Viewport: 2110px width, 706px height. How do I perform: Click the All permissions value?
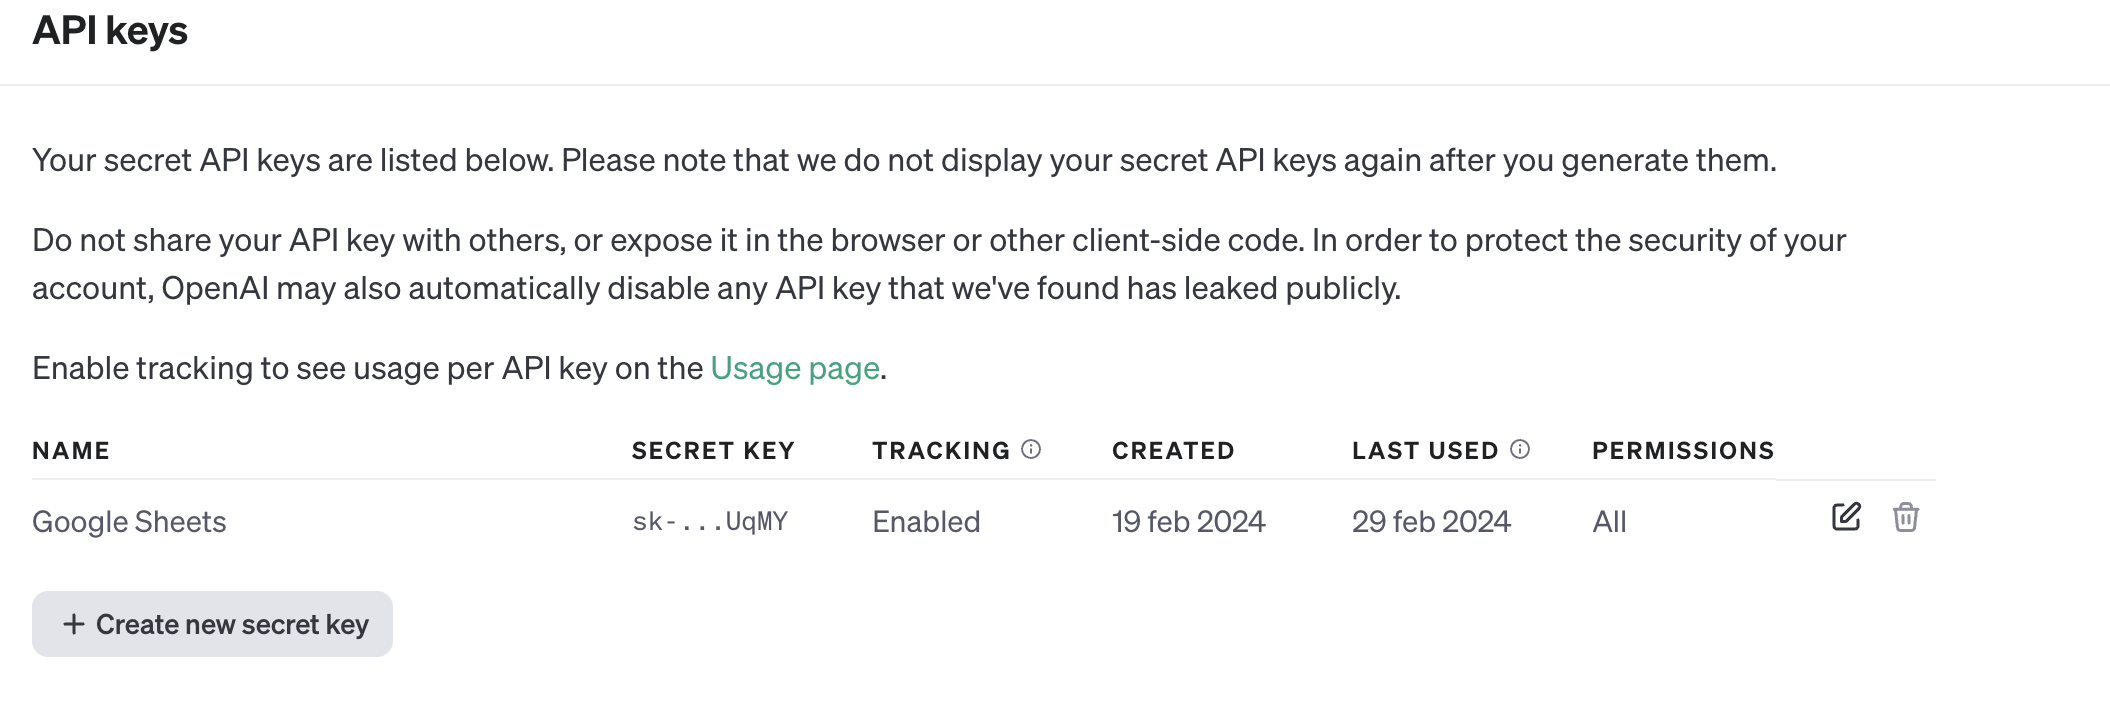point(1609,522)
